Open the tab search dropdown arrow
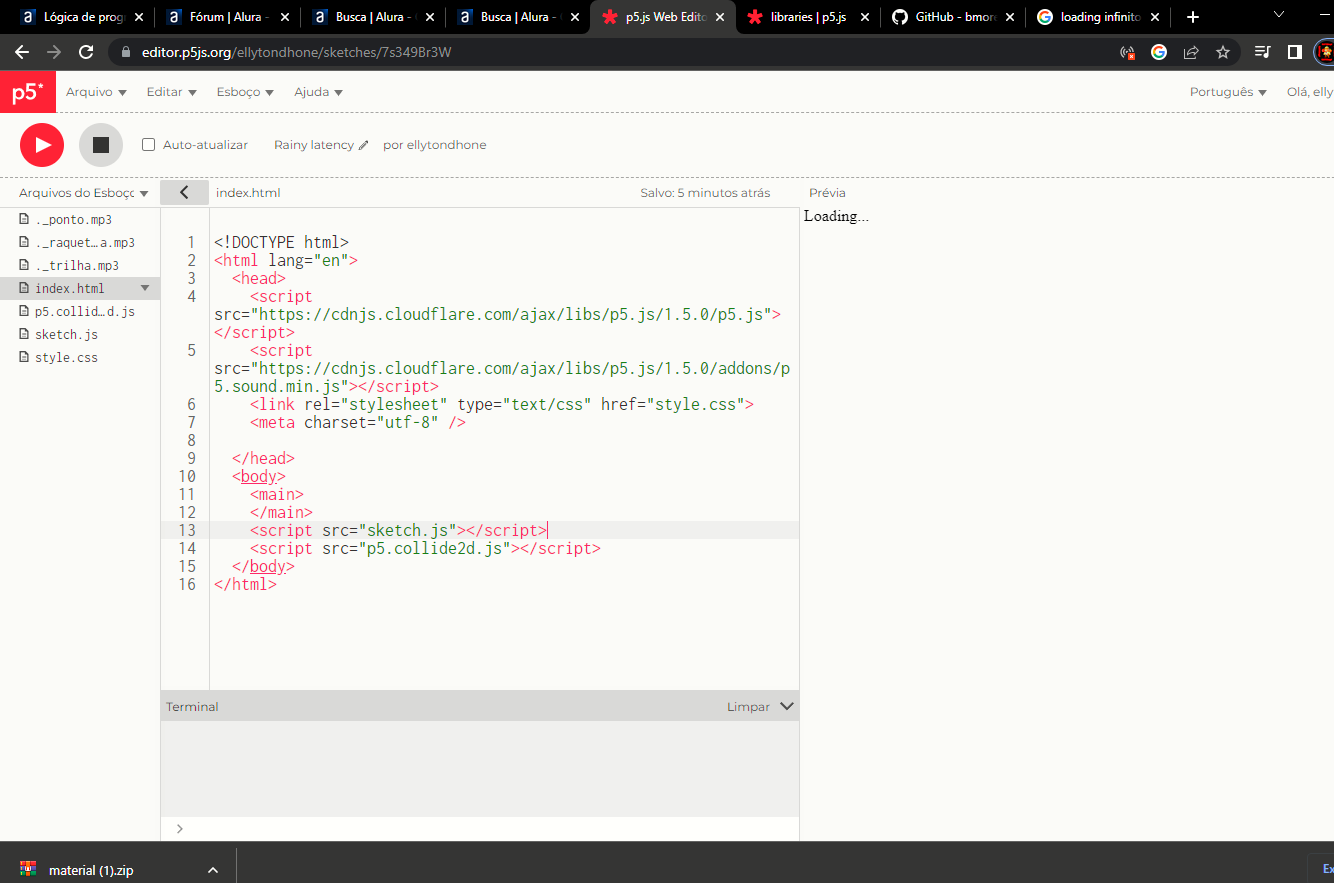The image size is (1334, 883). click(1278, 15)
